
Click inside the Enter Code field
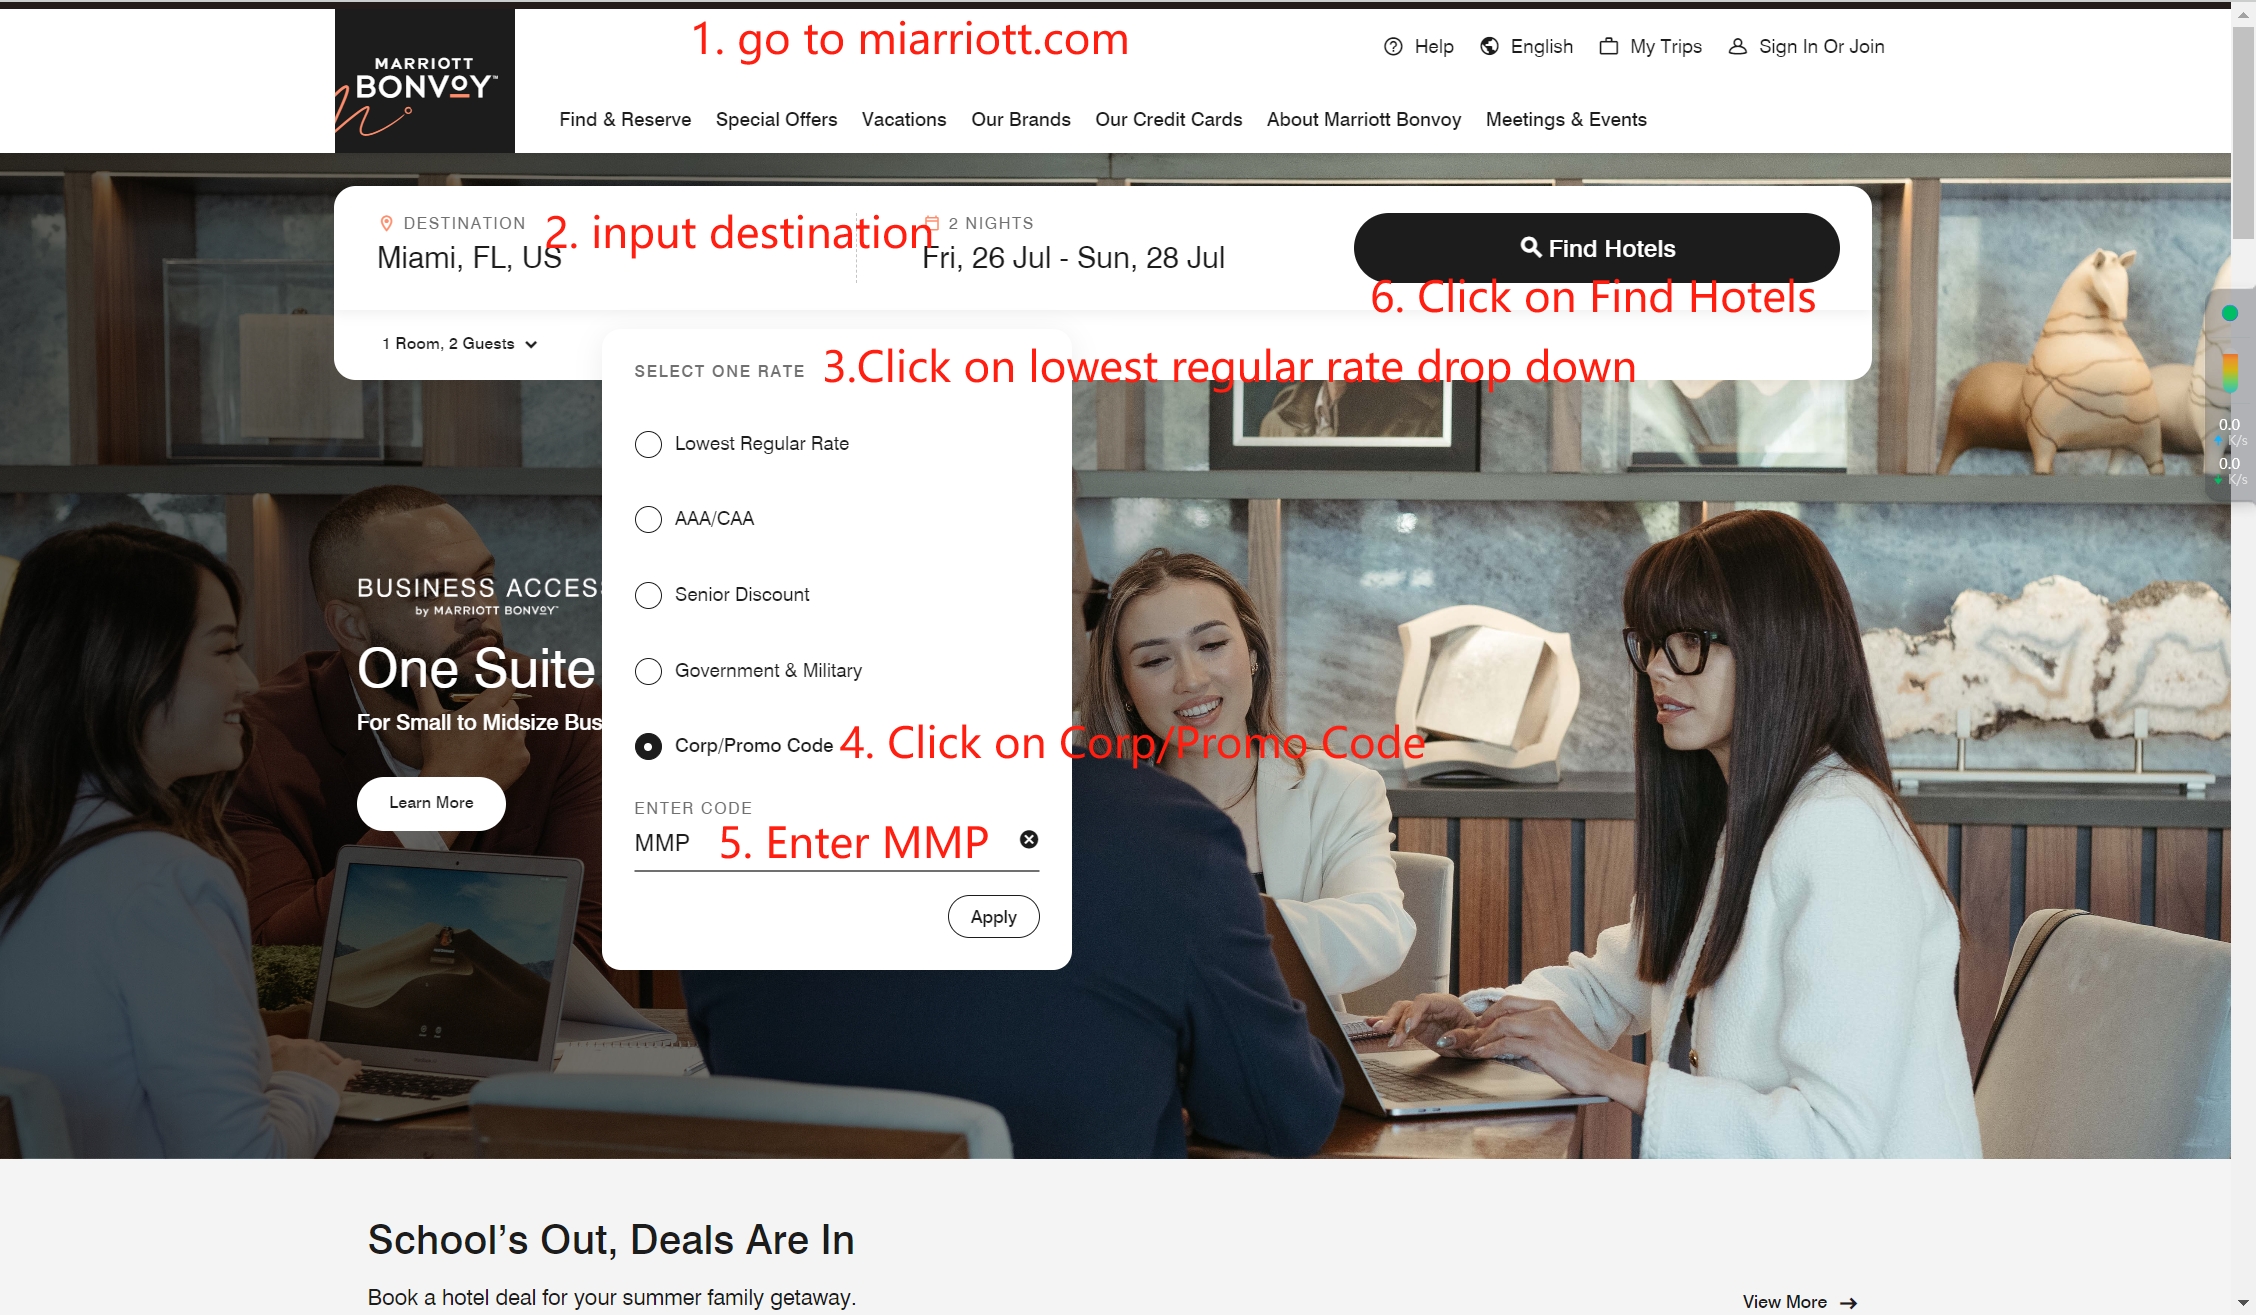coord(800,843)
